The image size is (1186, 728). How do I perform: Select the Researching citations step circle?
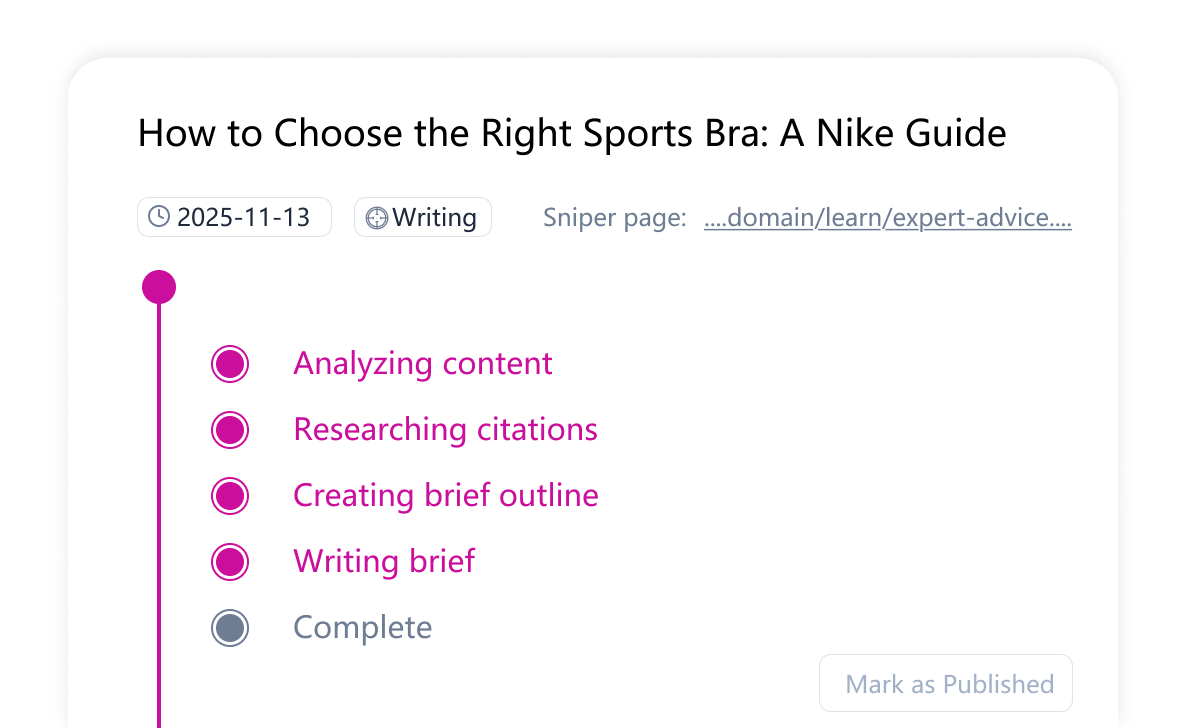(x=230, y=430)
